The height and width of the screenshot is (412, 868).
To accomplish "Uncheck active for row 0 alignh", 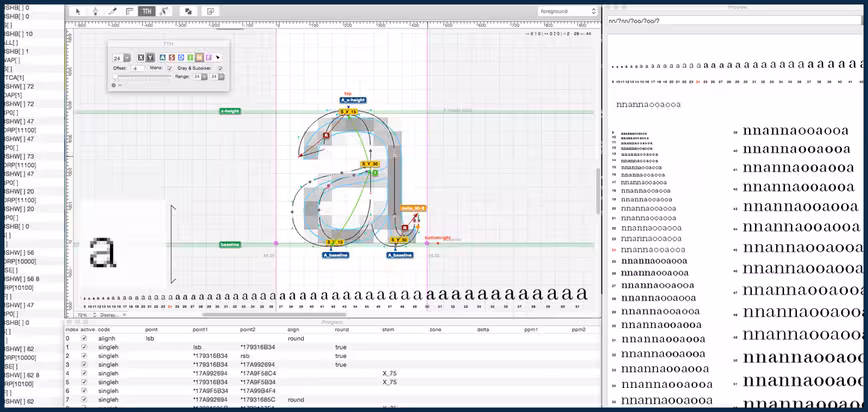I will [84, 338].
